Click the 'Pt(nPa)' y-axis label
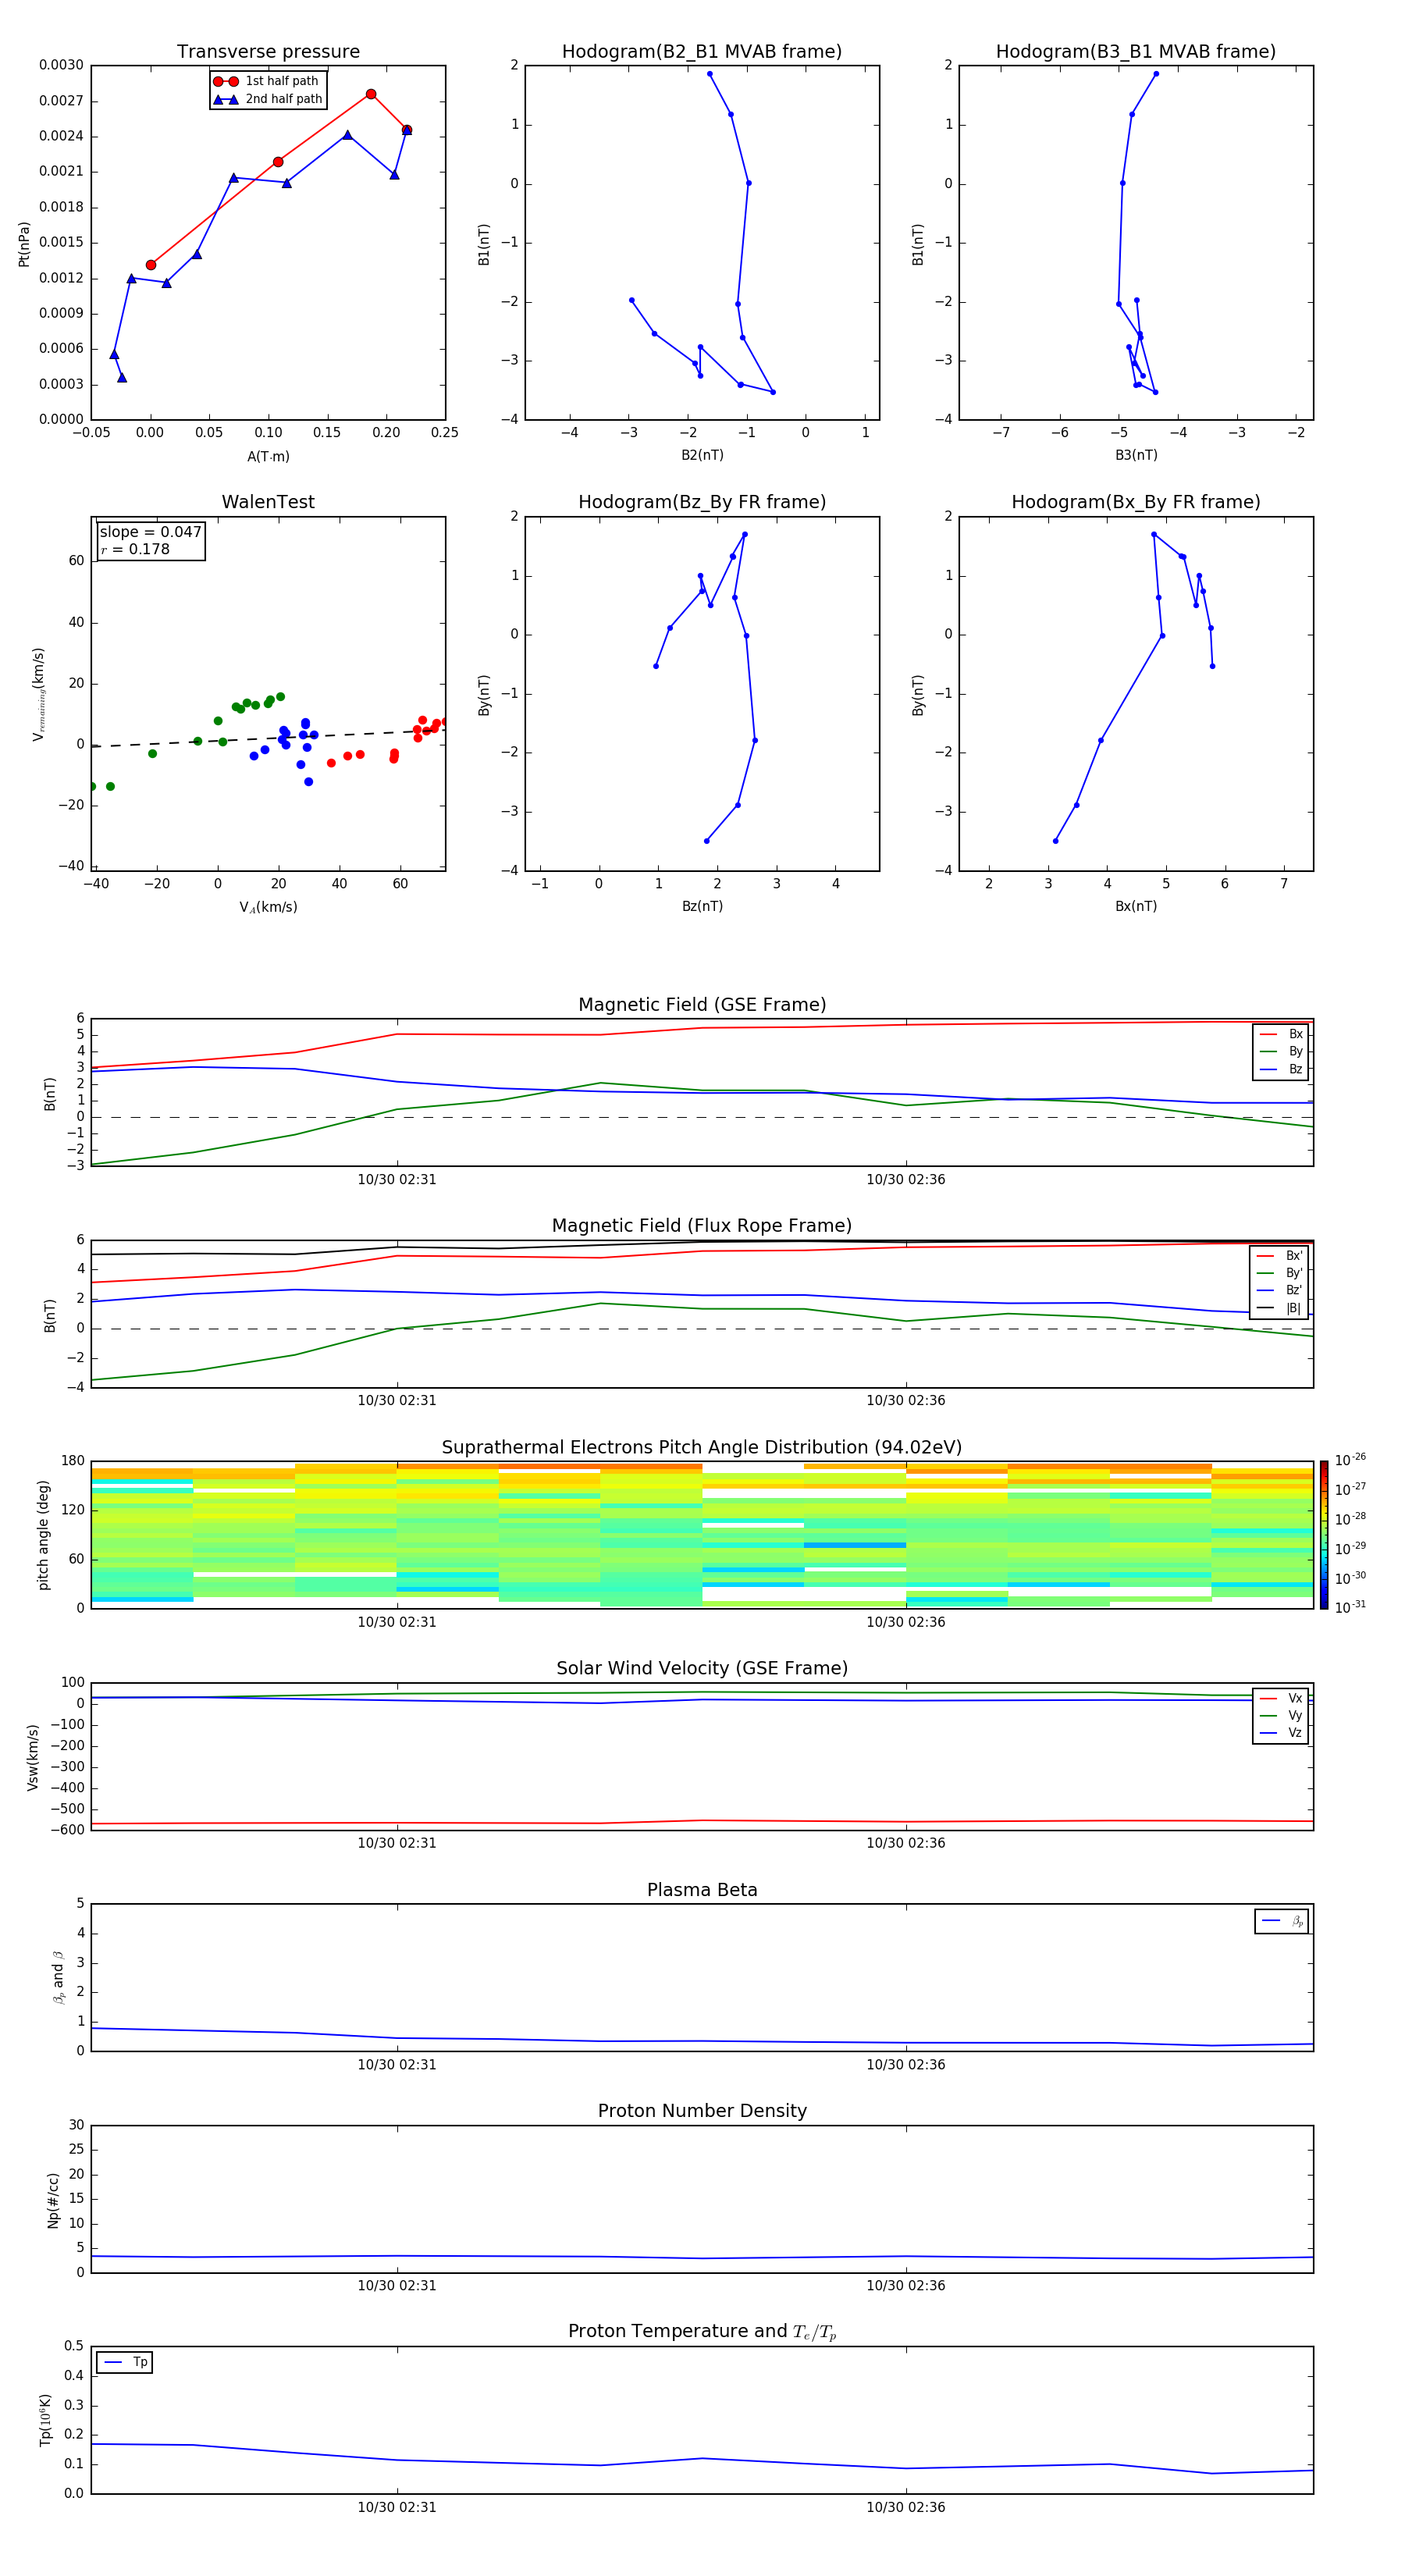Viewport: 1405px width, 2576px height. tap(24, 244)
